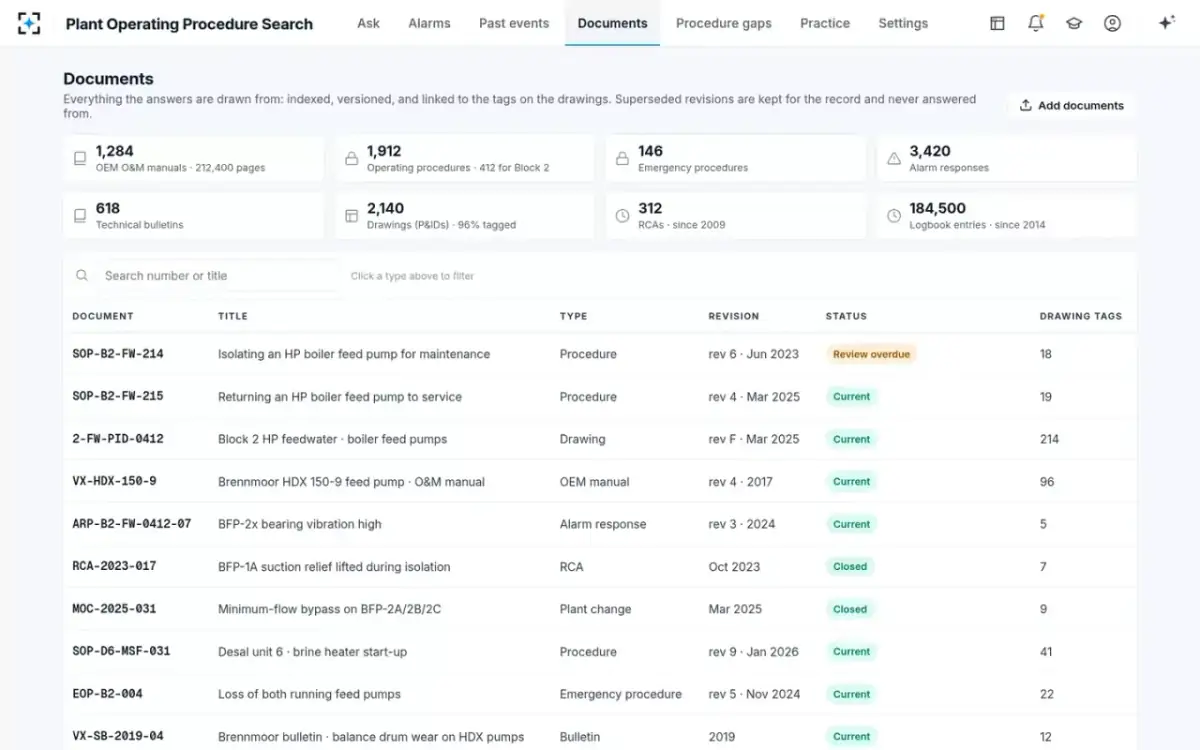Sort by DOCUMENT column header
Screen dimensions: 1200x750
(x=103, y=316)
